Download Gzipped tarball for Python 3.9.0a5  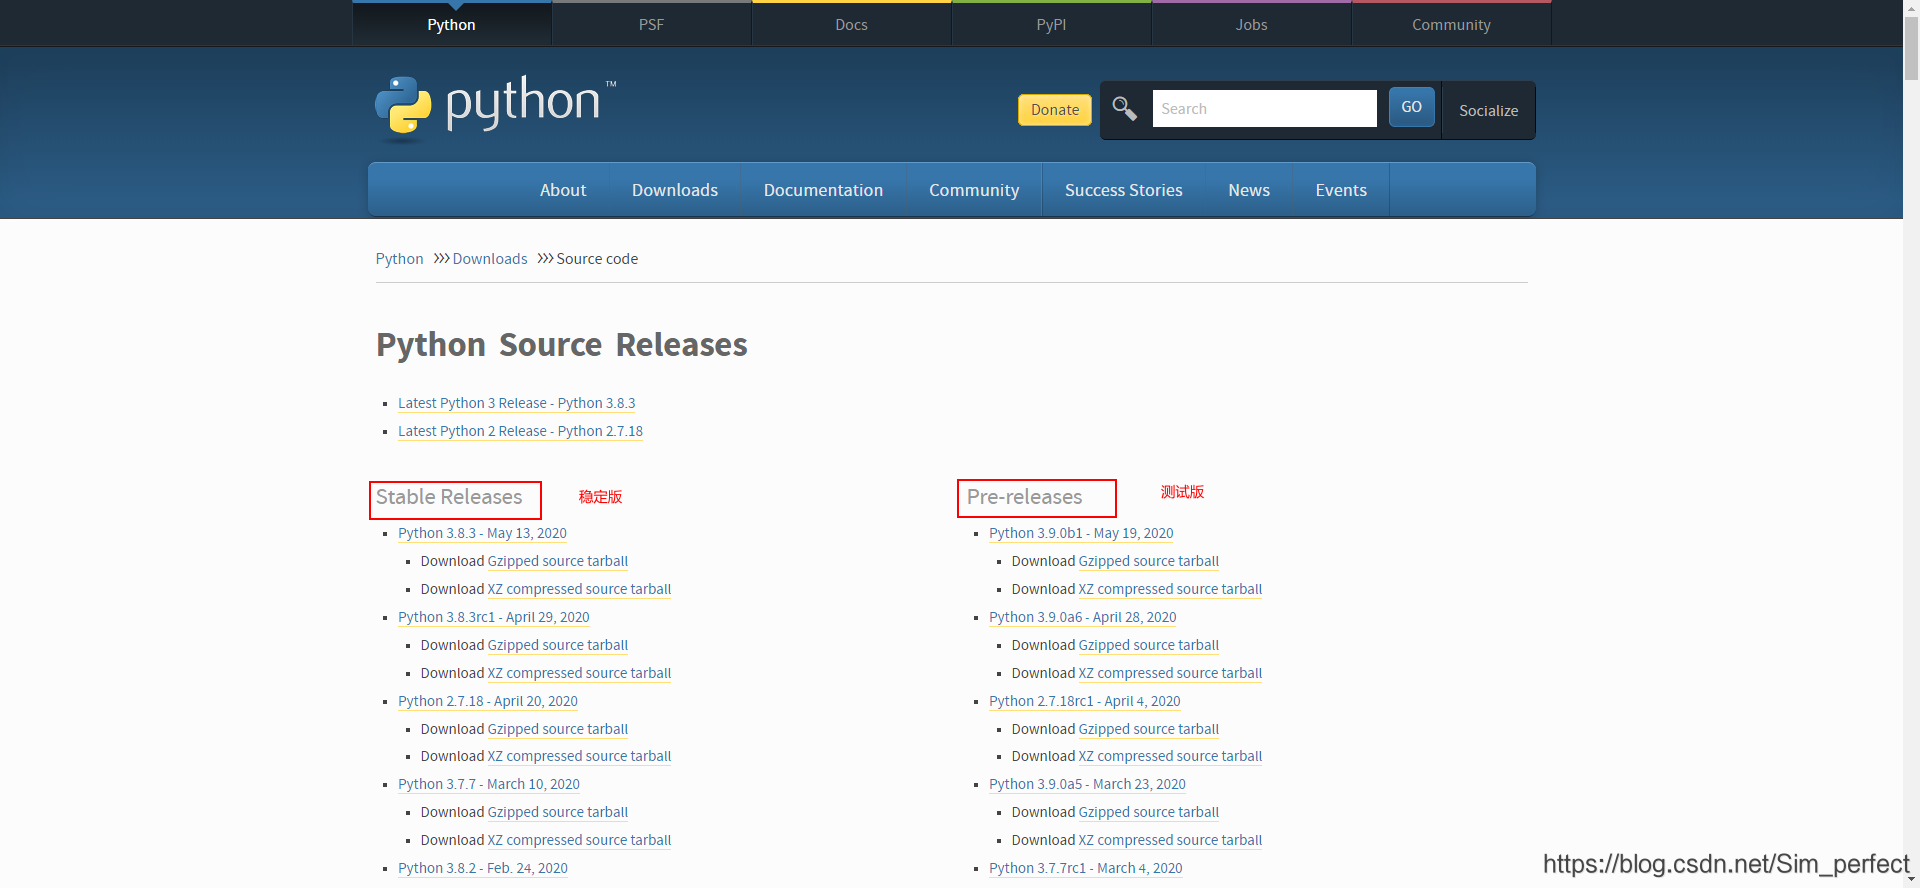click(1148, 812)
